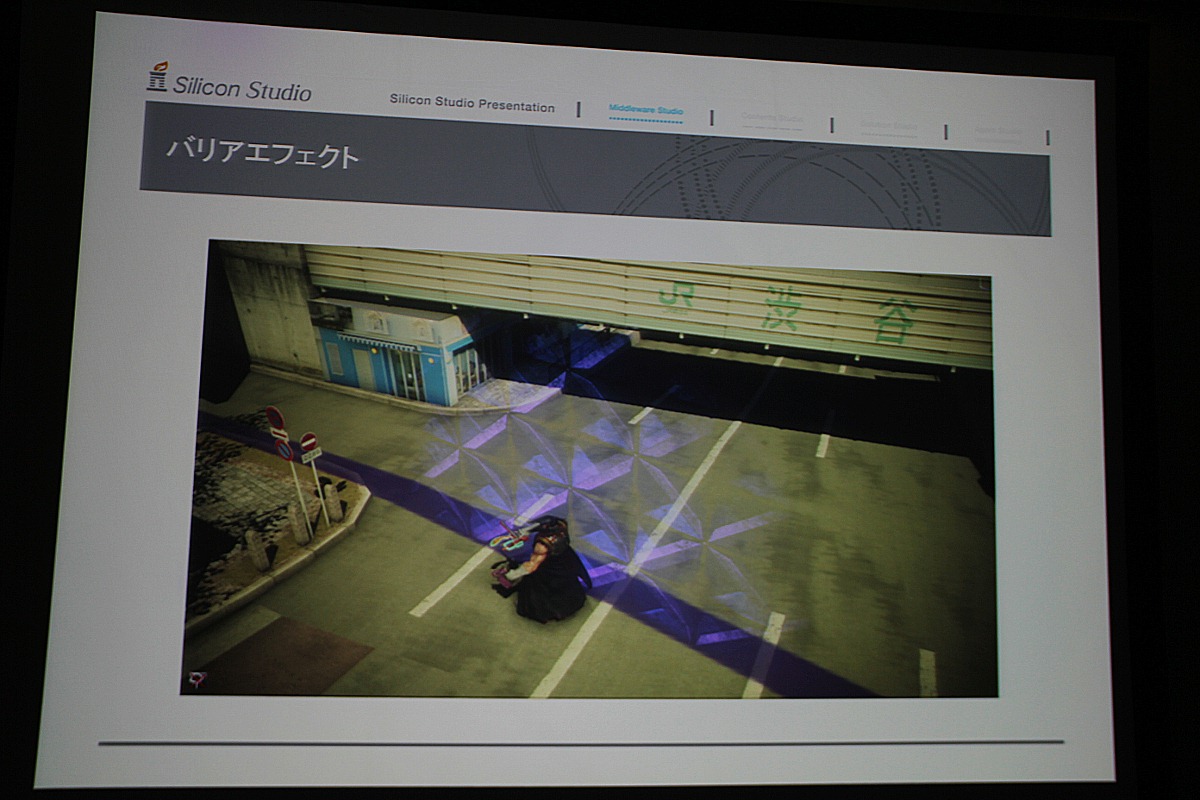This screenshot has height=800, width=1200.
Task: Click the green 渋谷 sign on the building
Action: click(x=839, y=314)
